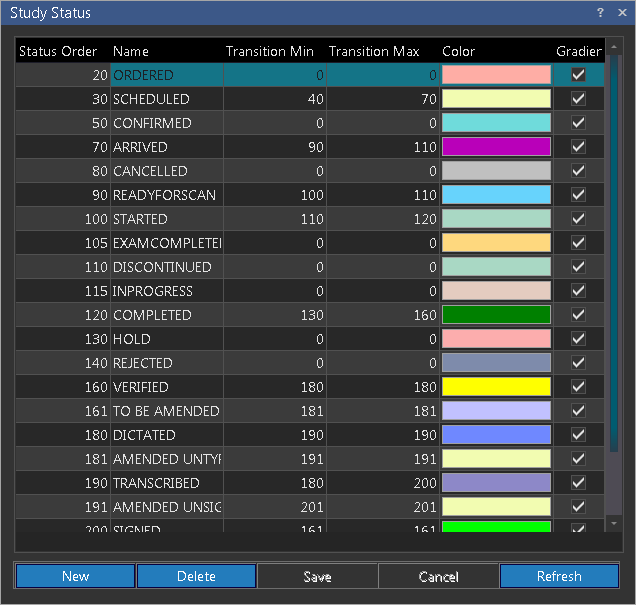Uncheck Gradient for the ARRIVED status
636x605 pixels.
(578, 147)
